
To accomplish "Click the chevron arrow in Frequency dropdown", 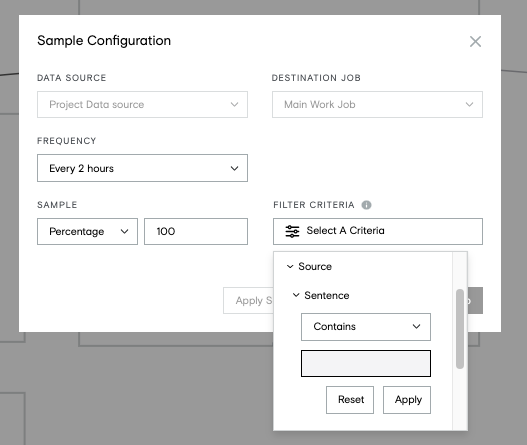I will pos(234,168).
